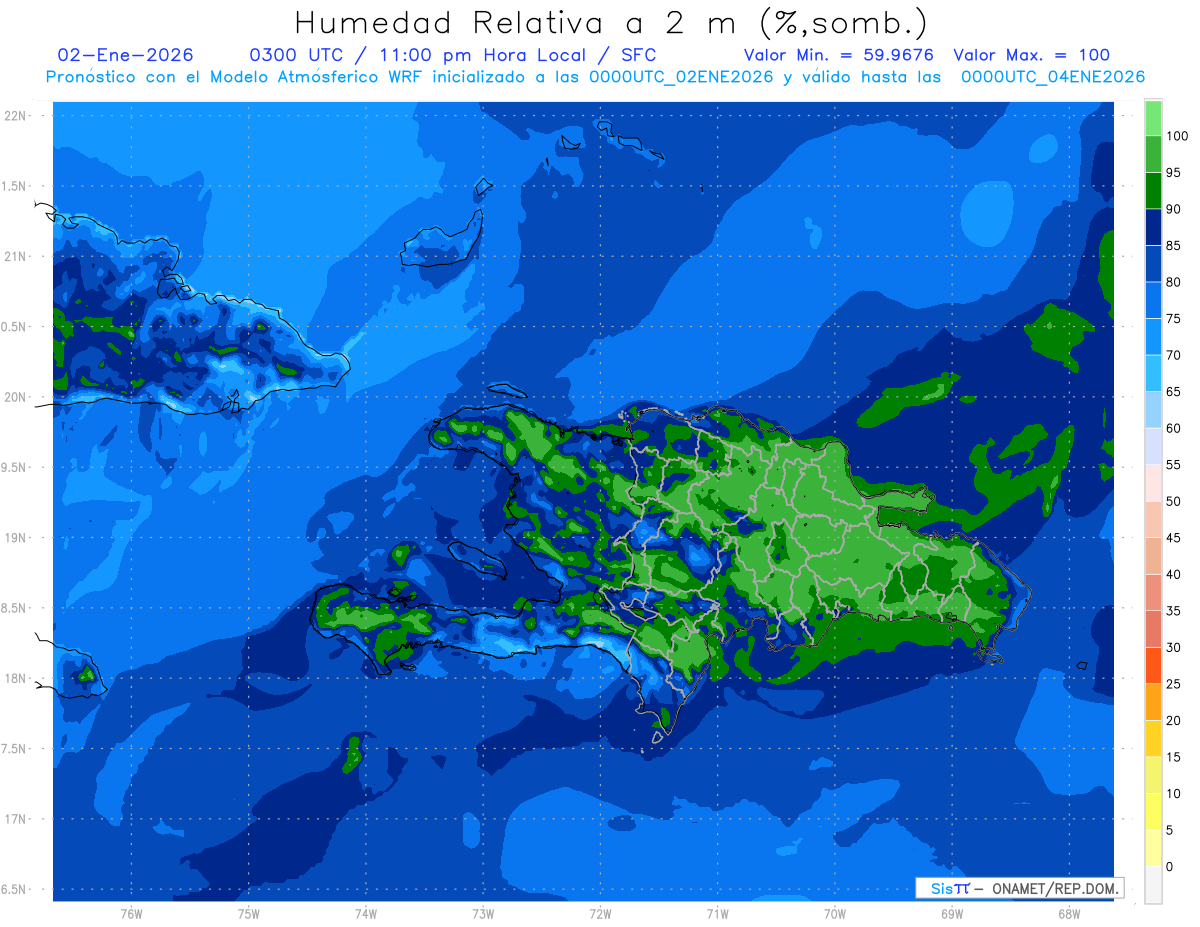The height and width of the screenshot is (927, 1200).
Task: Pick the pale pink swatch between 50 and 55
Action: point(1153,482)
